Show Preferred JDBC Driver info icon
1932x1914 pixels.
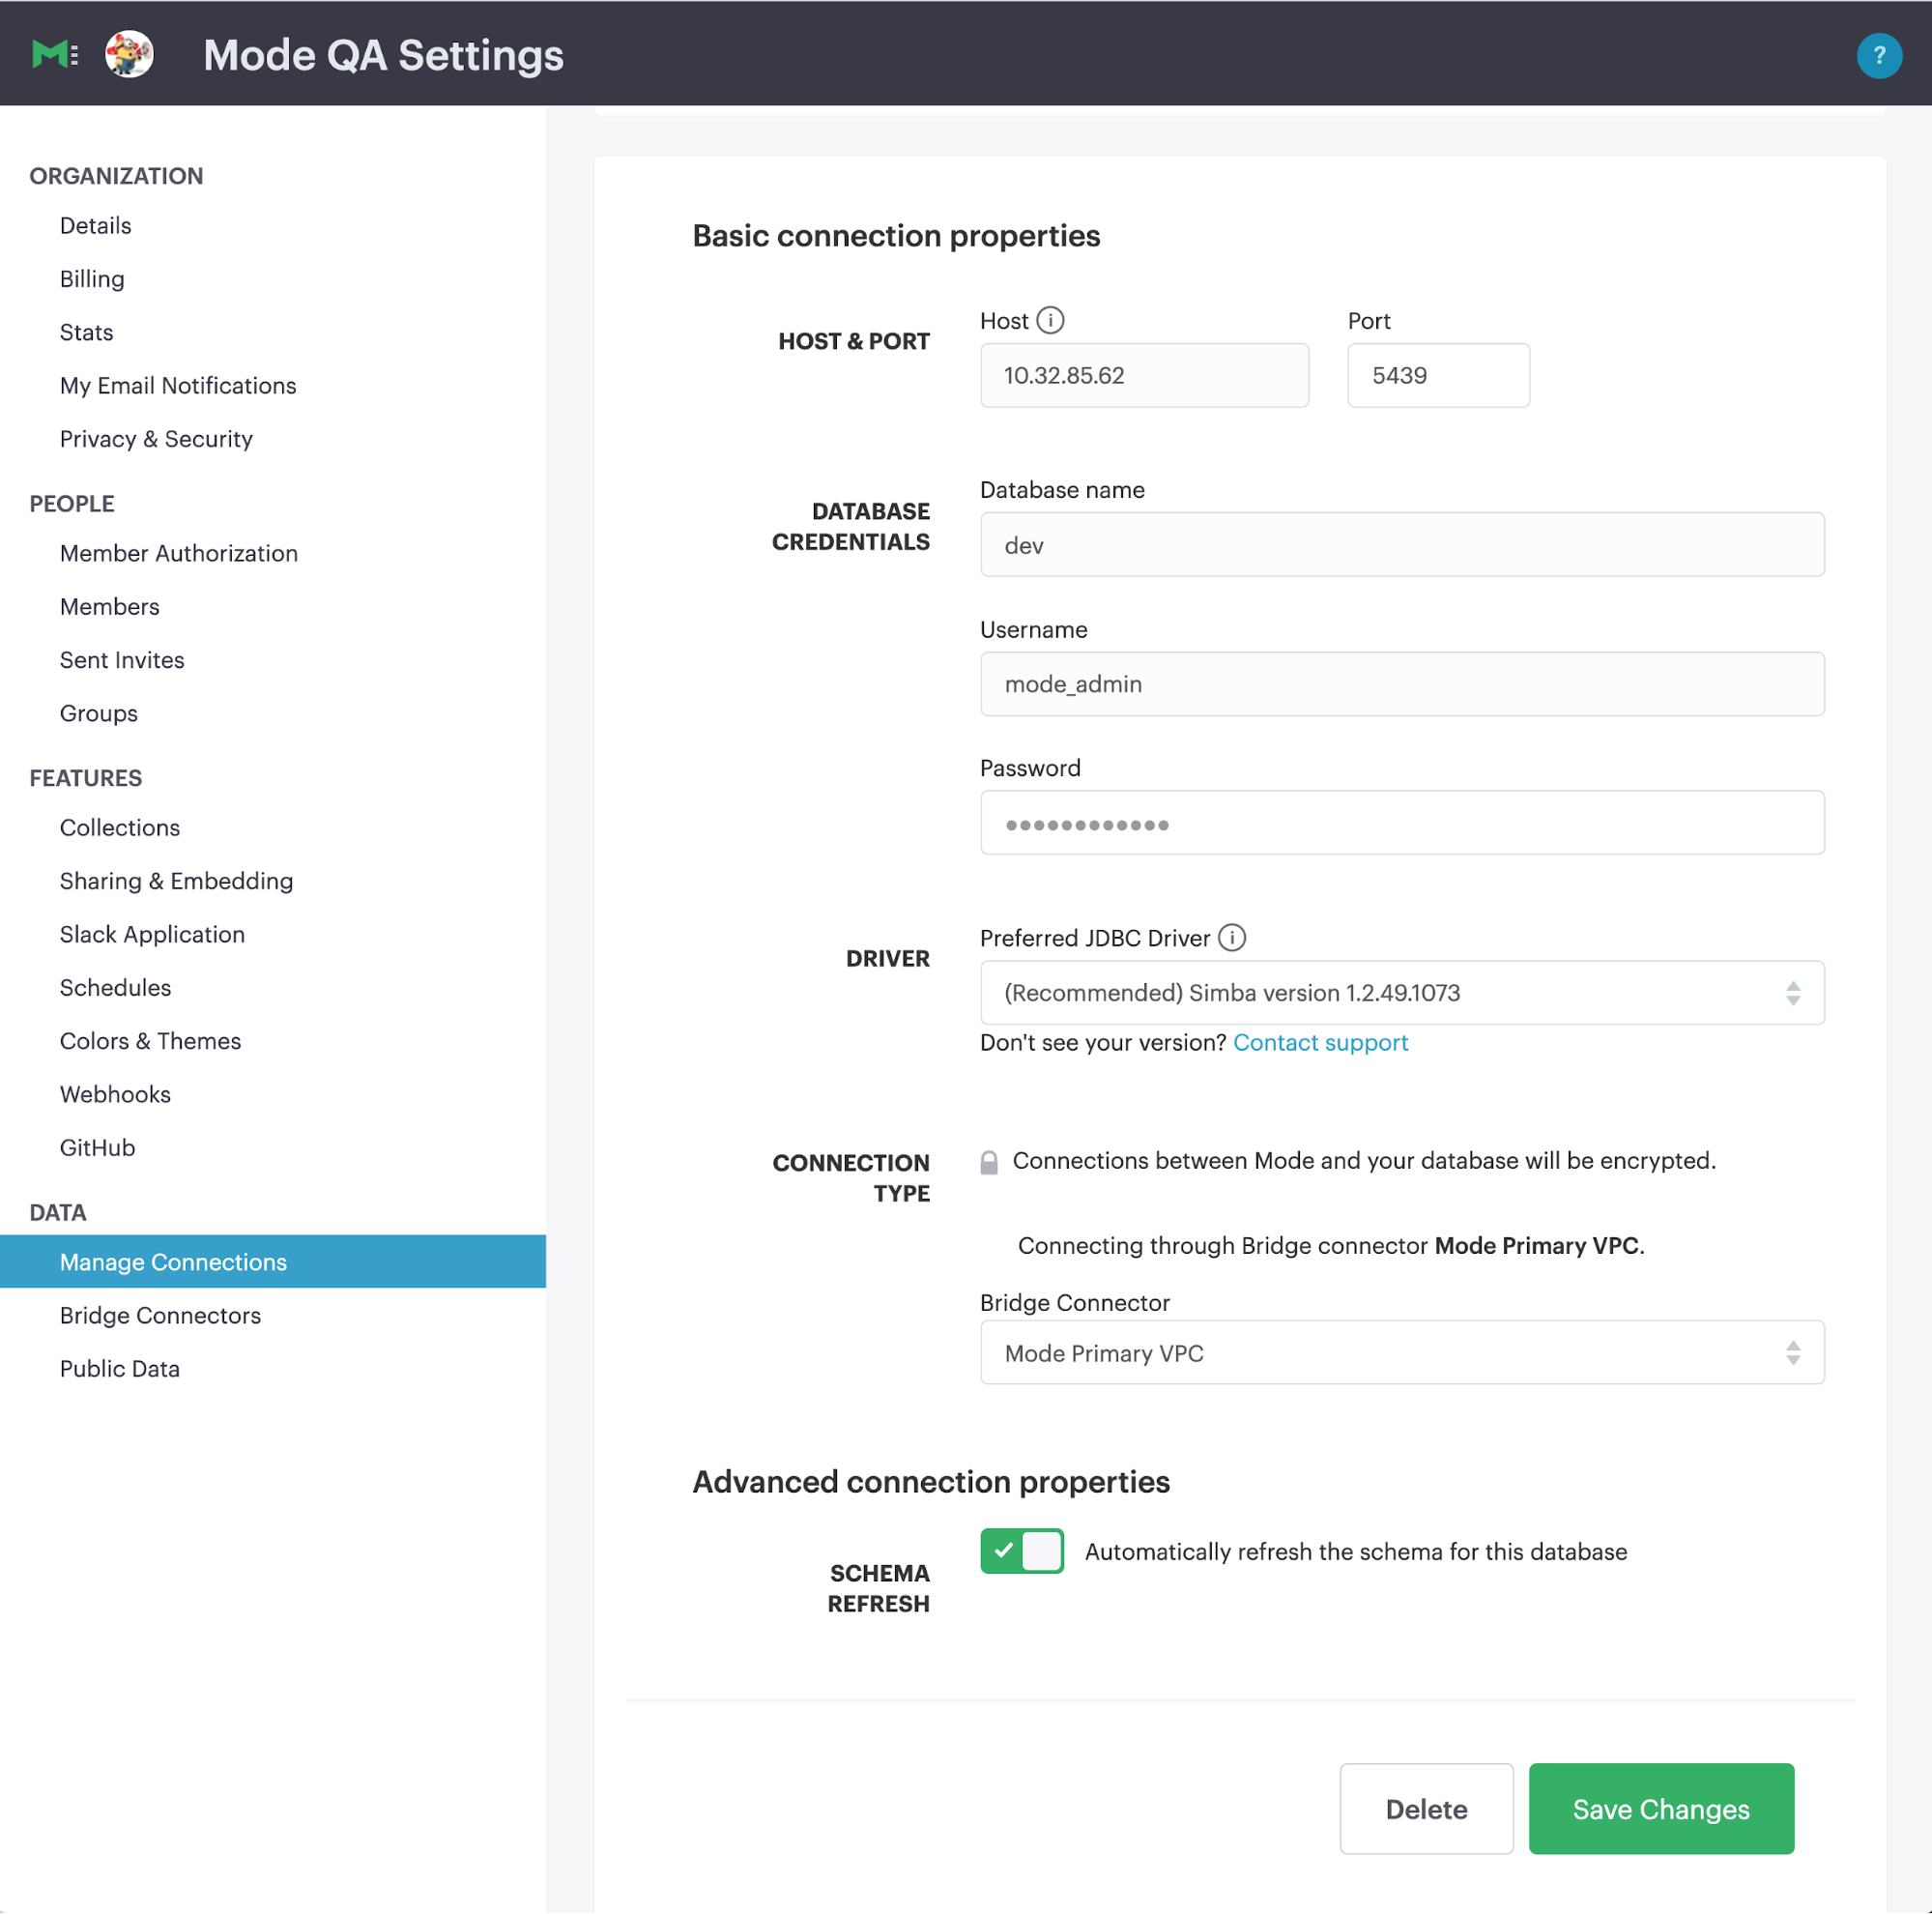tap(1232, 937)
